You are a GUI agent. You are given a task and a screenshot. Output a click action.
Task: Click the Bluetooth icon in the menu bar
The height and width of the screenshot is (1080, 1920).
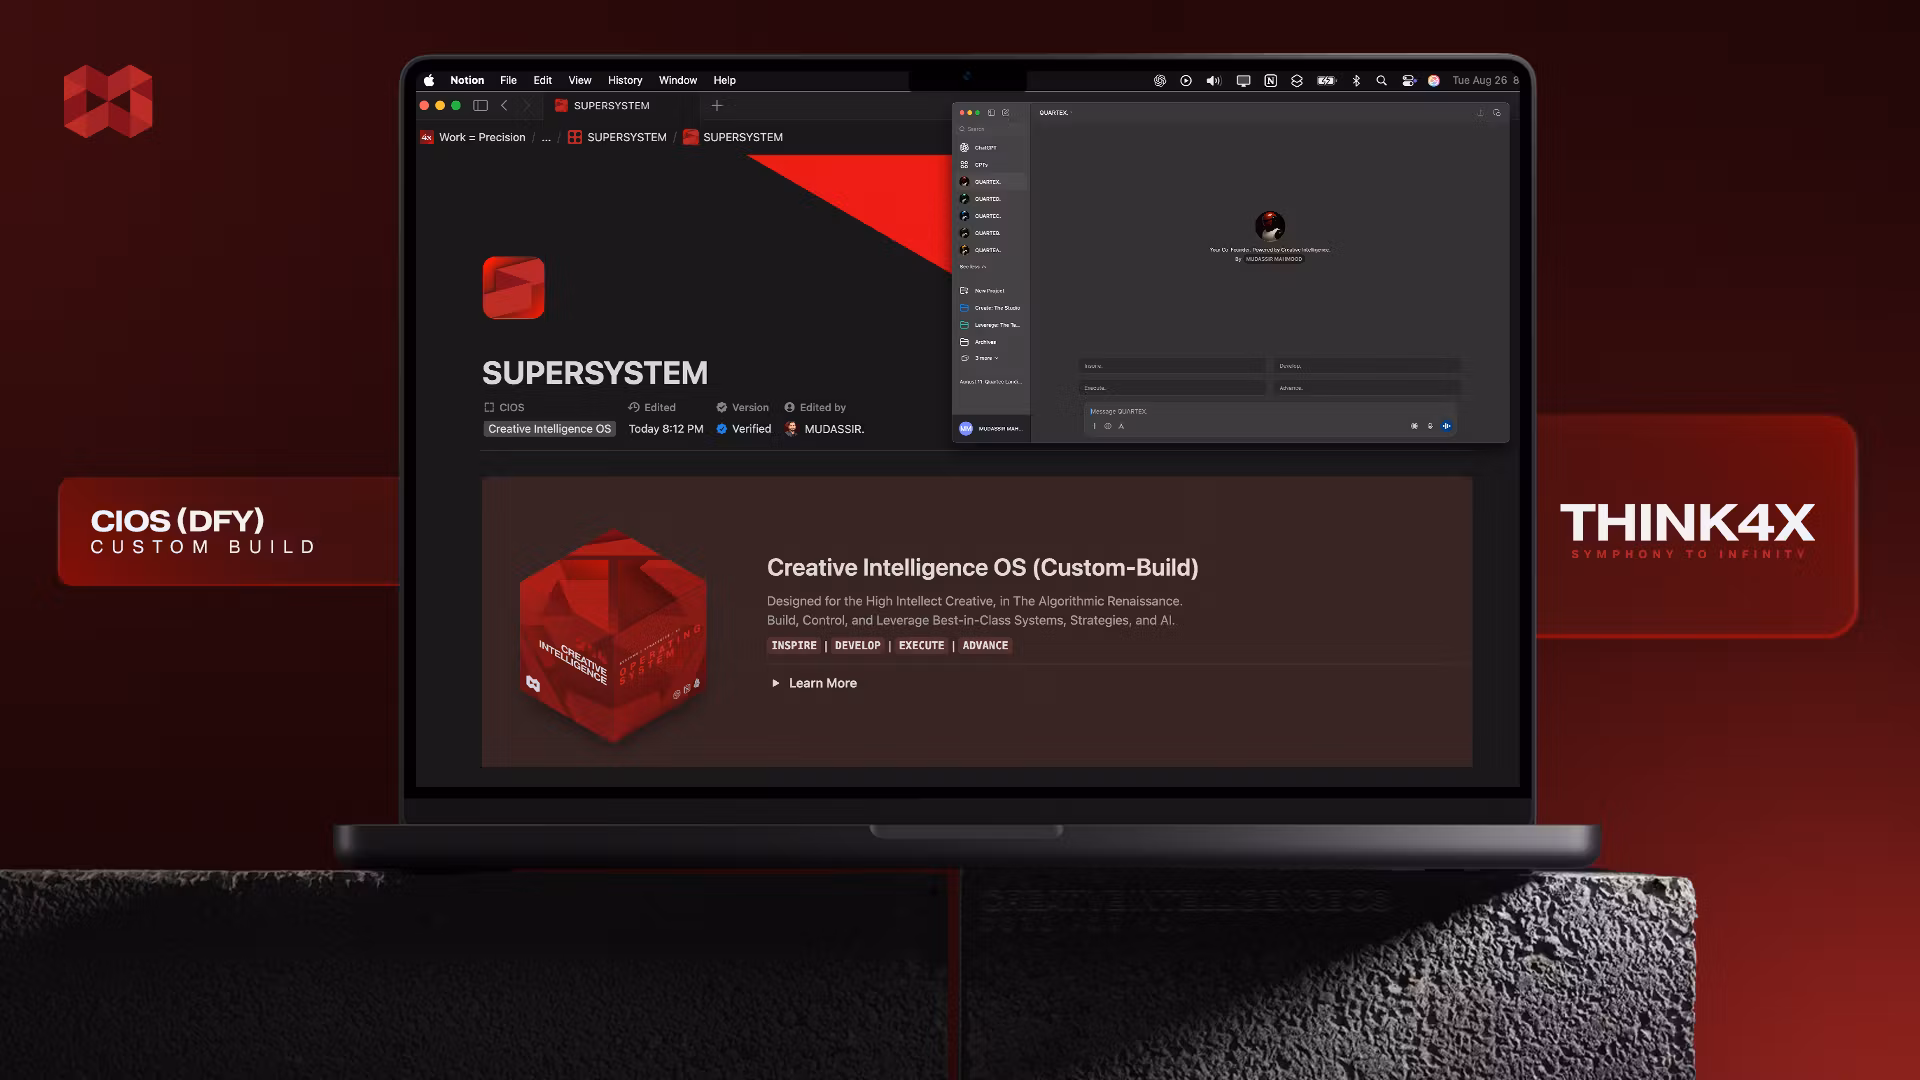click(x=1356, y=81)
